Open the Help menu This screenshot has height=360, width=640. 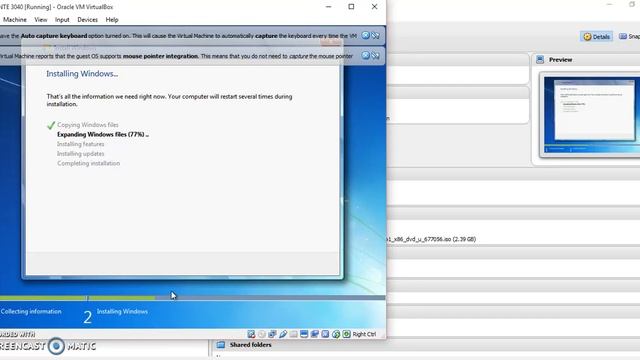(x=112, y=20)
